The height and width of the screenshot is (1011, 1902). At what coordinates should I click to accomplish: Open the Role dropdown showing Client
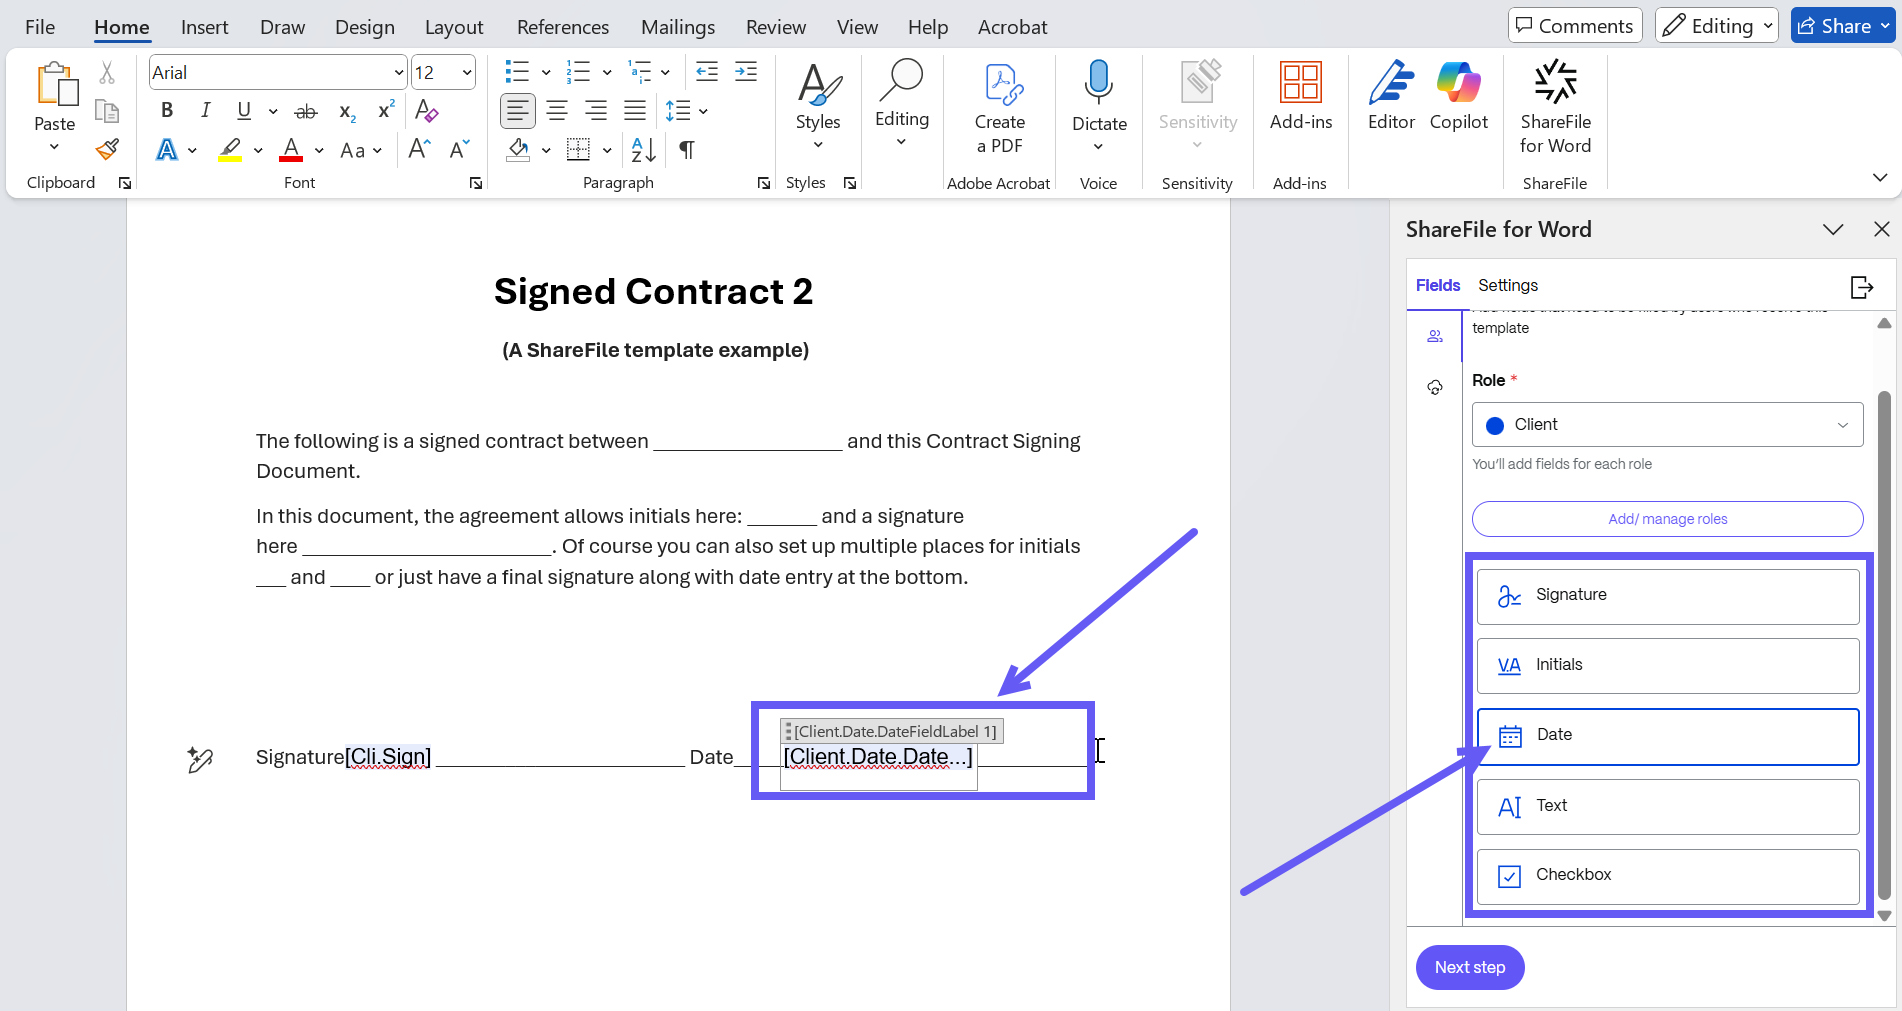click(1667, 425)
